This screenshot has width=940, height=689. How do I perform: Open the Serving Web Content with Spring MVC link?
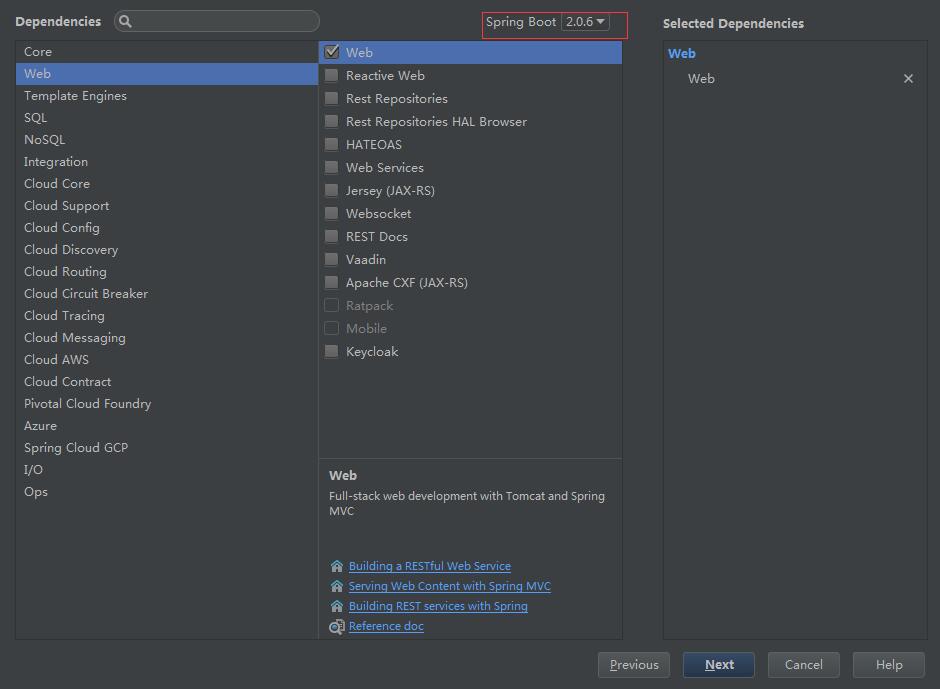click(x=450, y=586)
